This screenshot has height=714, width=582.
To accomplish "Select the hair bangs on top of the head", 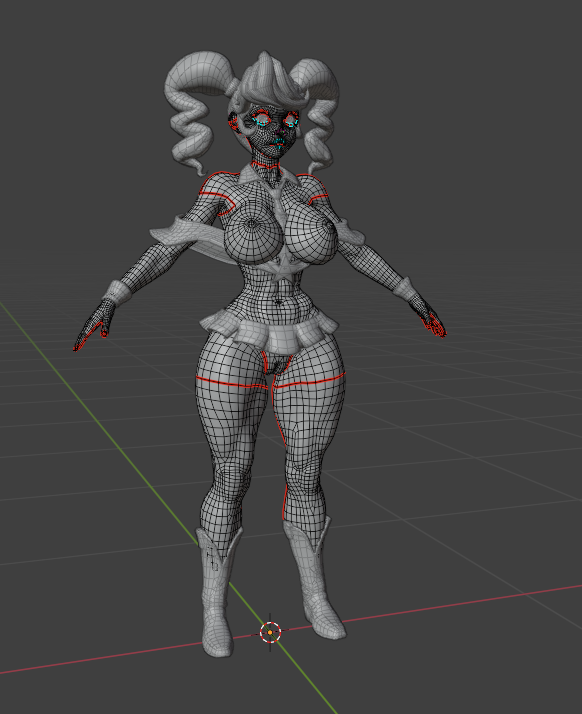I will [272, 84].
